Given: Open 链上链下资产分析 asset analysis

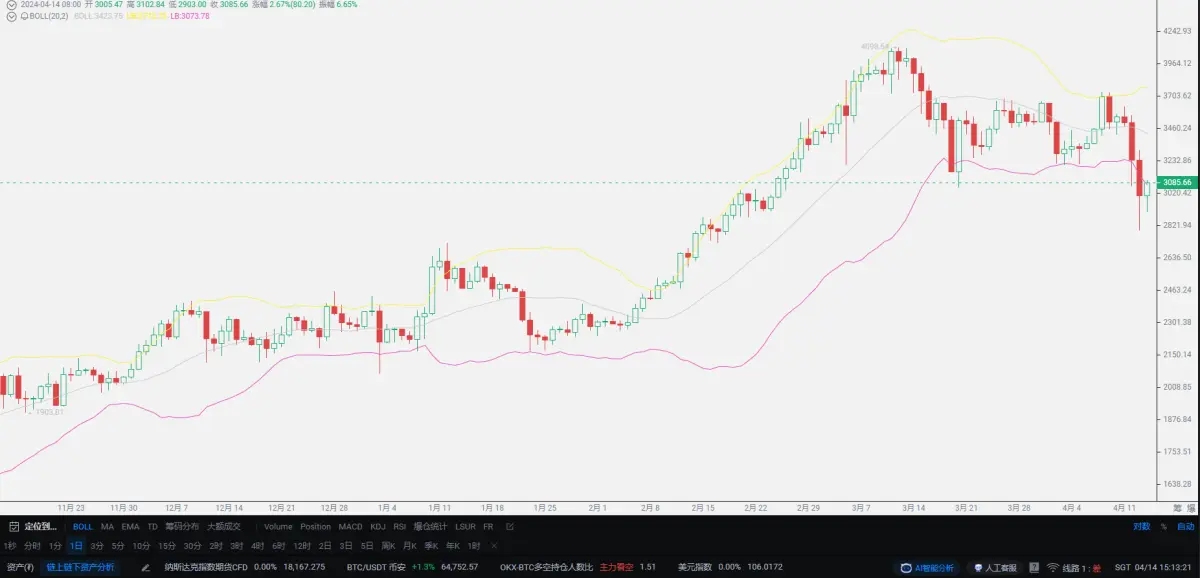Looking at the screenshot, I should click(x=80, y=567).
